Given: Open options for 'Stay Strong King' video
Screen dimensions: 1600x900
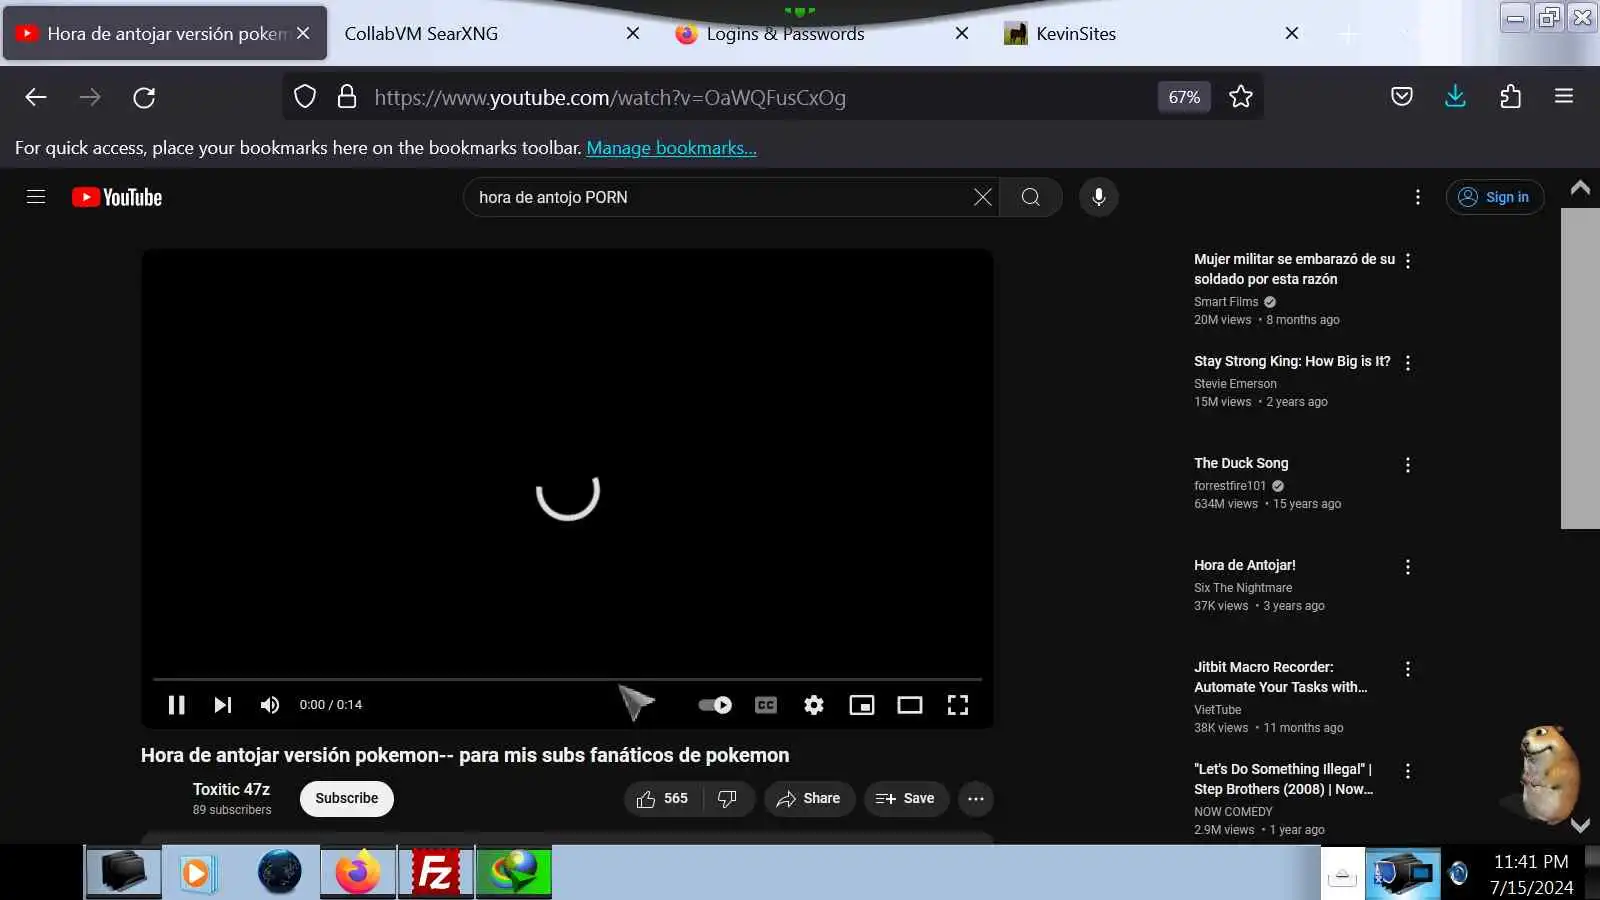Looking at the screenshot, I should 1408,363.
